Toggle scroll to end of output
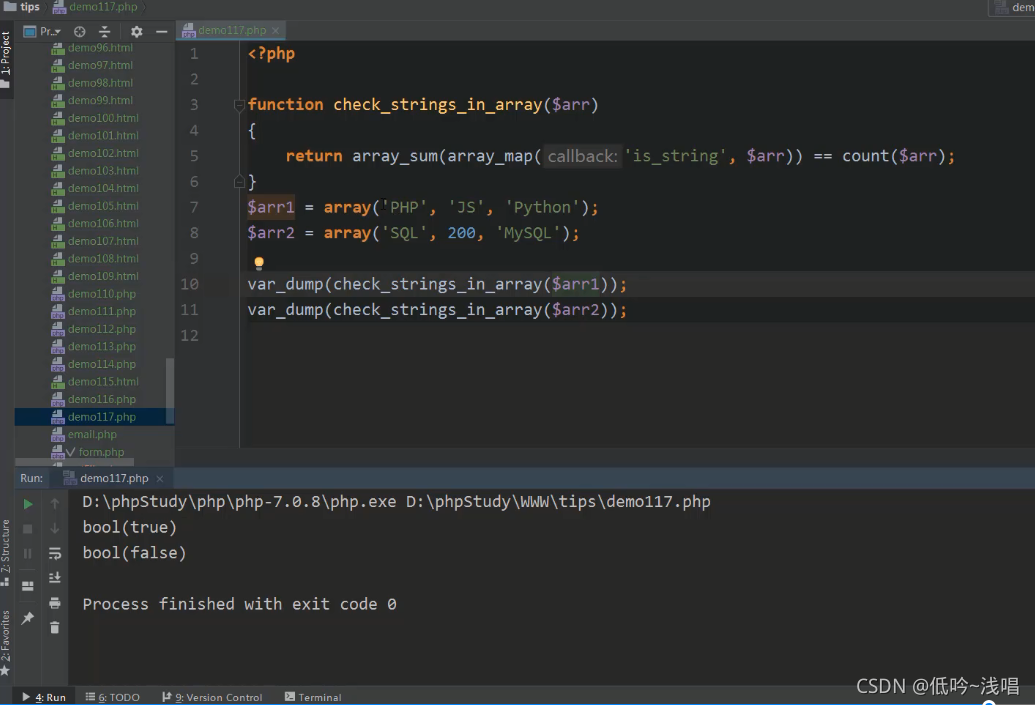Screen dimensions: 1035x705 [x=55, y=578]
